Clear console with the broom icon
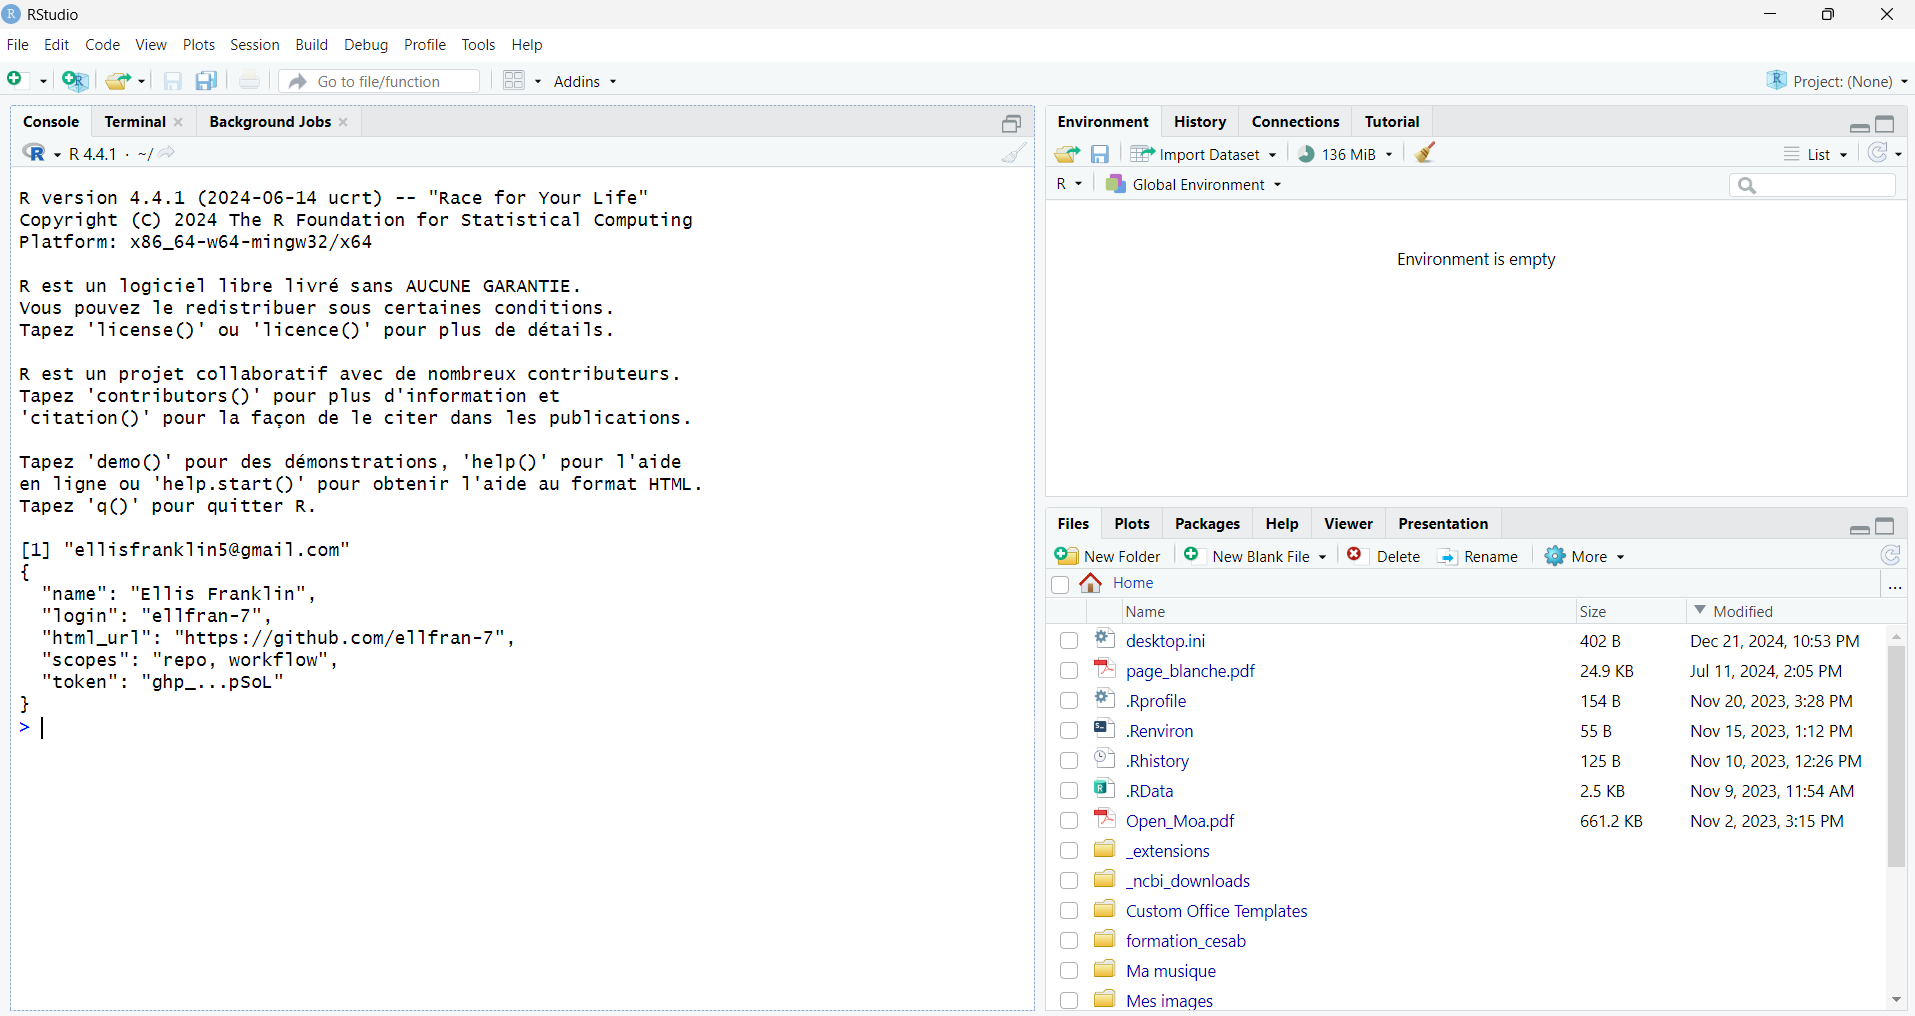 1013,153
